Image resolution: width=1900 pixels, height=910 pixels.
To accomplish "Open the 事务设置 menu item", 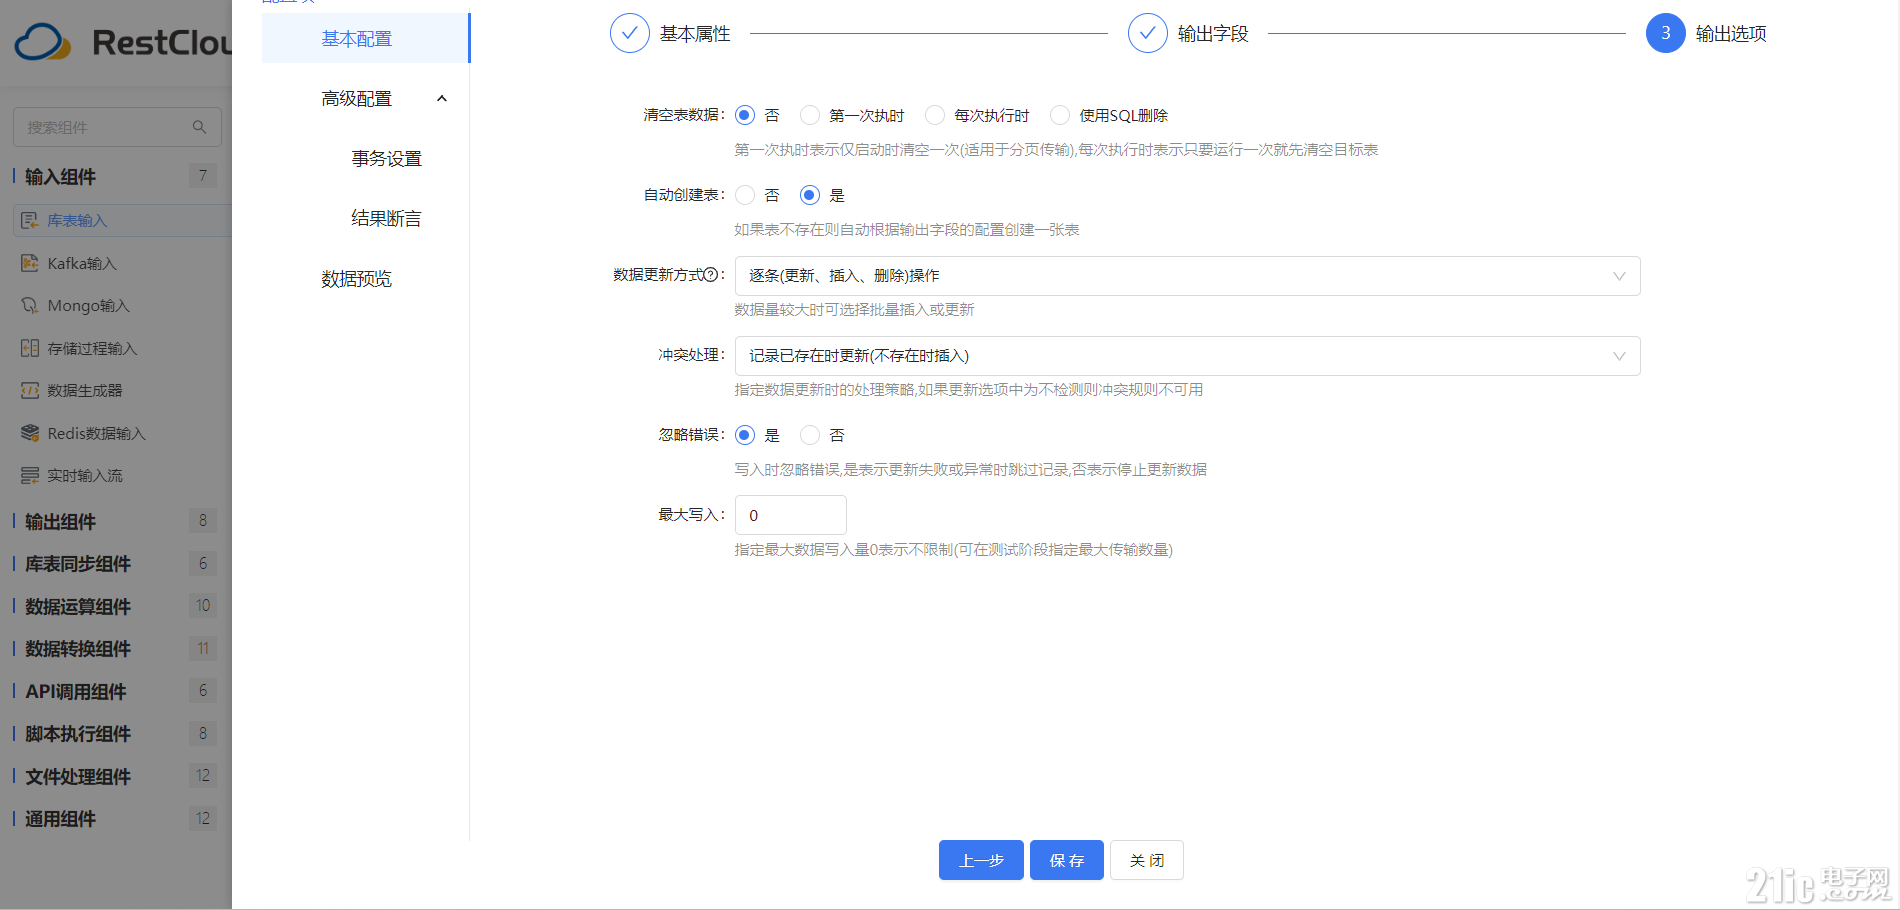I will (386, 158).
